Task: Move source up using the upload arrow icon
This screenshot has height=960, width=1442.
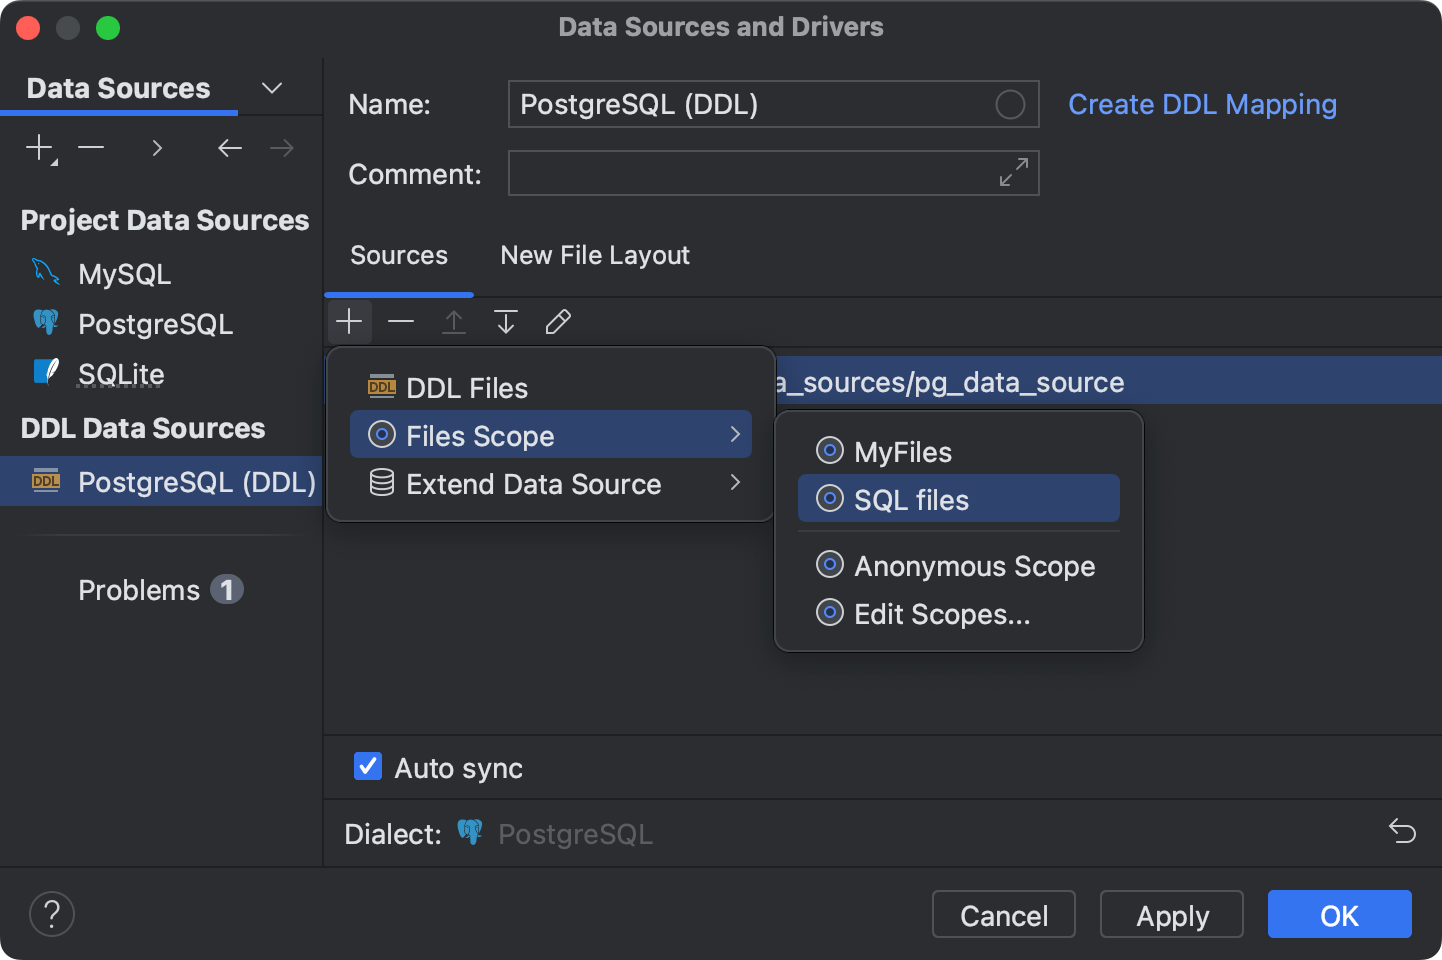Action: pos(453,321)
